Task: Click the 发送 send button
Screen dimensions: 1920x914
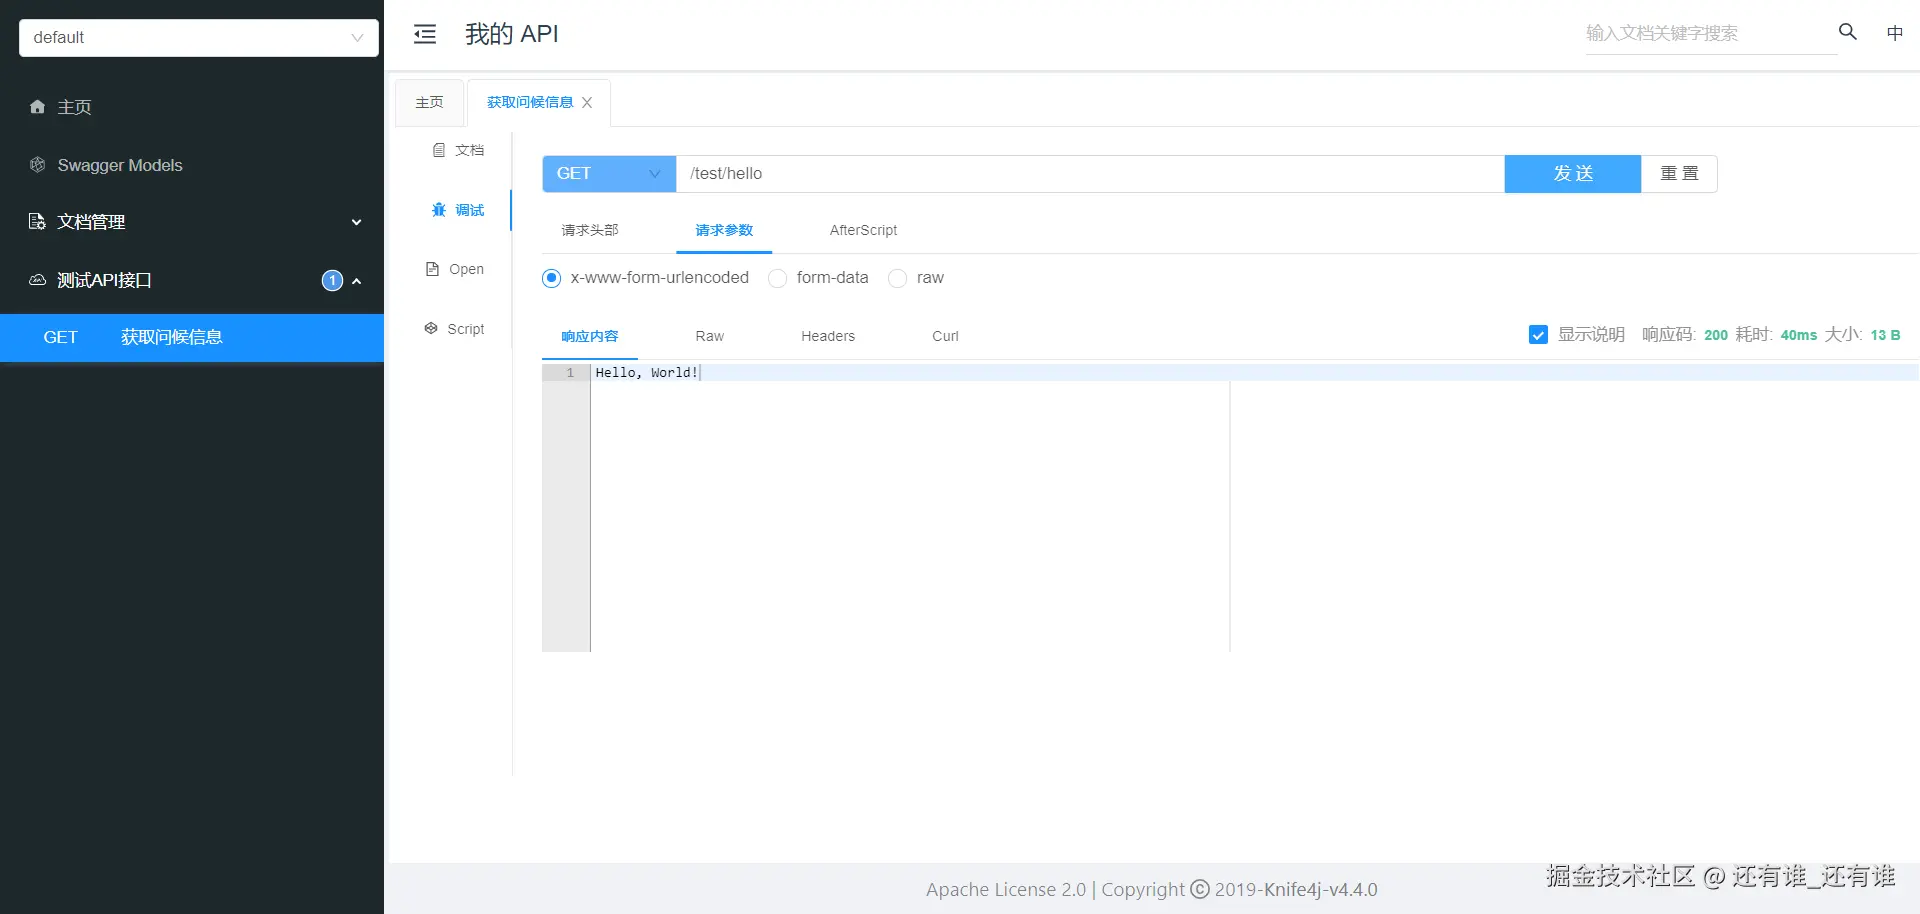Action: tap(1573, 174)
